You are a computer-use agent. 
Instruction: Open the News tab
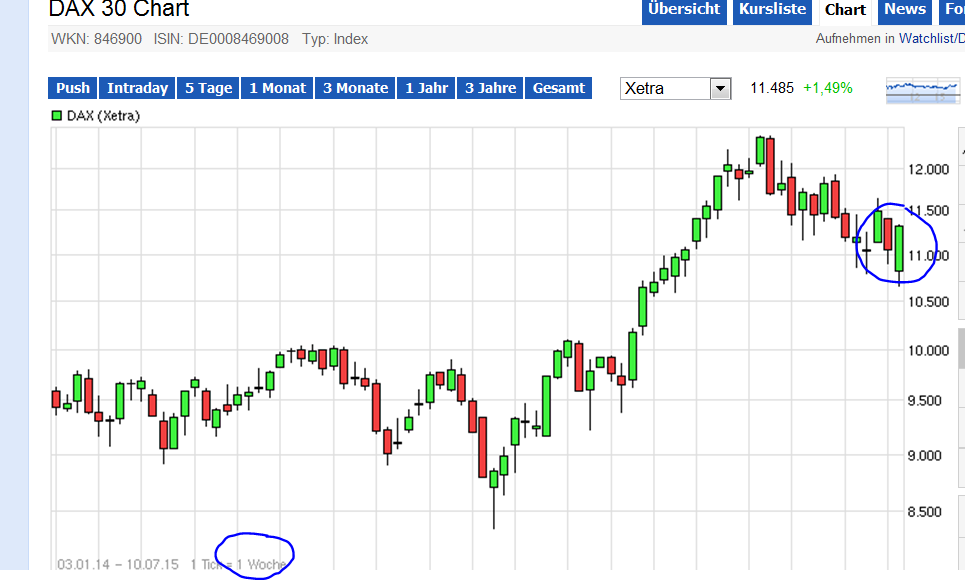[905, 10]
